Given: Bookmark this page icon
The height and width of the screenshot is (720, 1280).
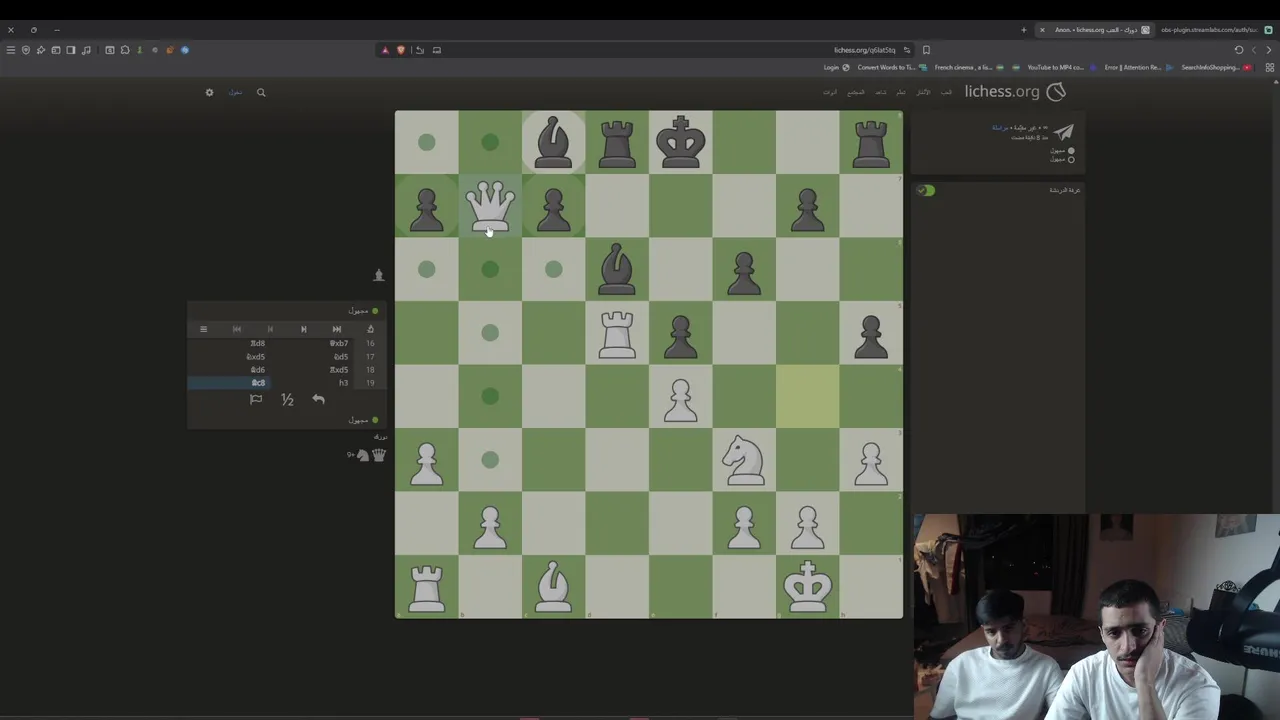Looking at the screenshot, I should pos(926,50).
